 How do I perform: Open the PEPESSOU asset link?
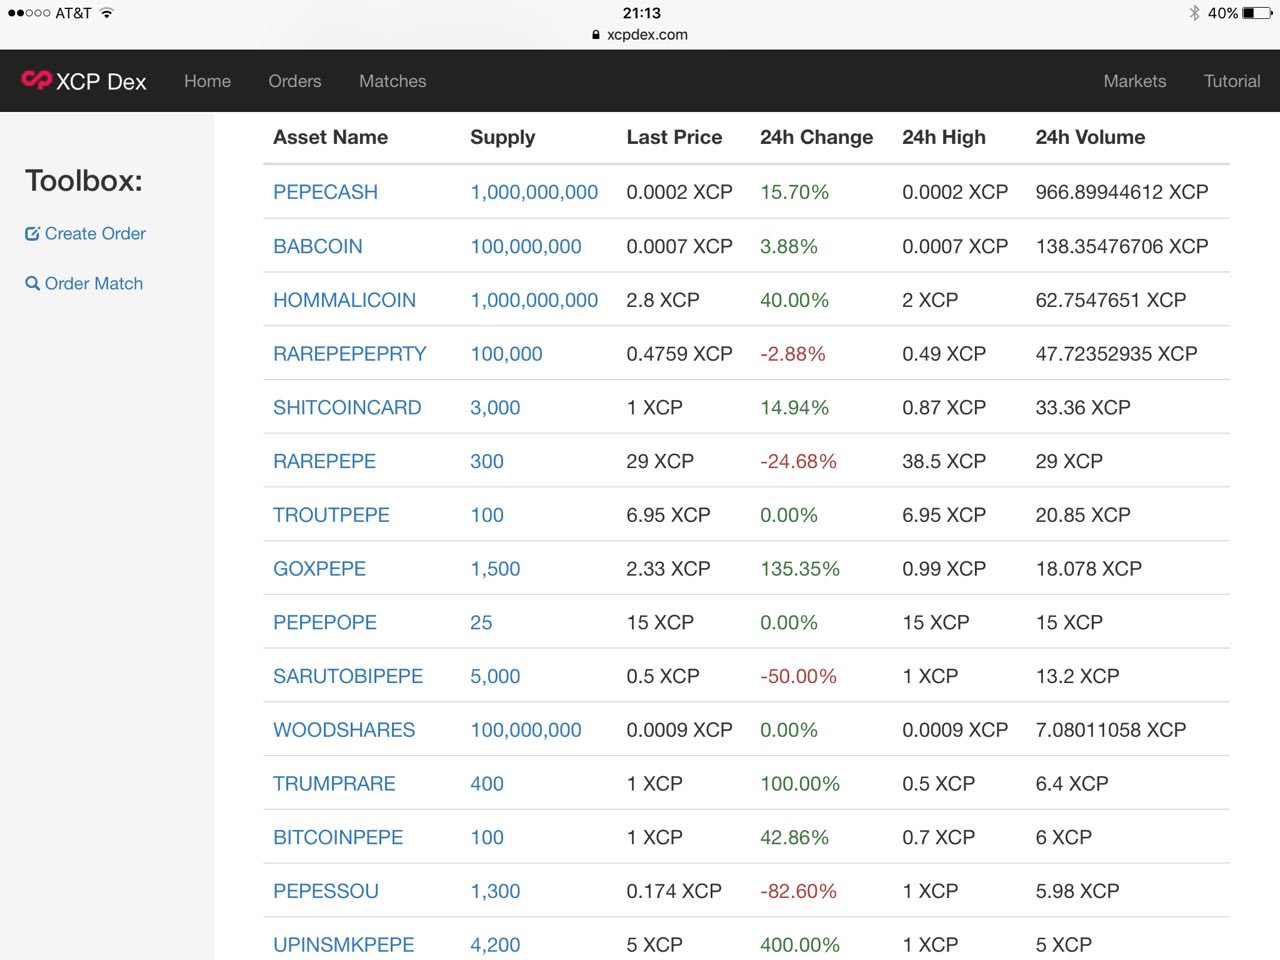pyautogui.click(x=326, y=892)
